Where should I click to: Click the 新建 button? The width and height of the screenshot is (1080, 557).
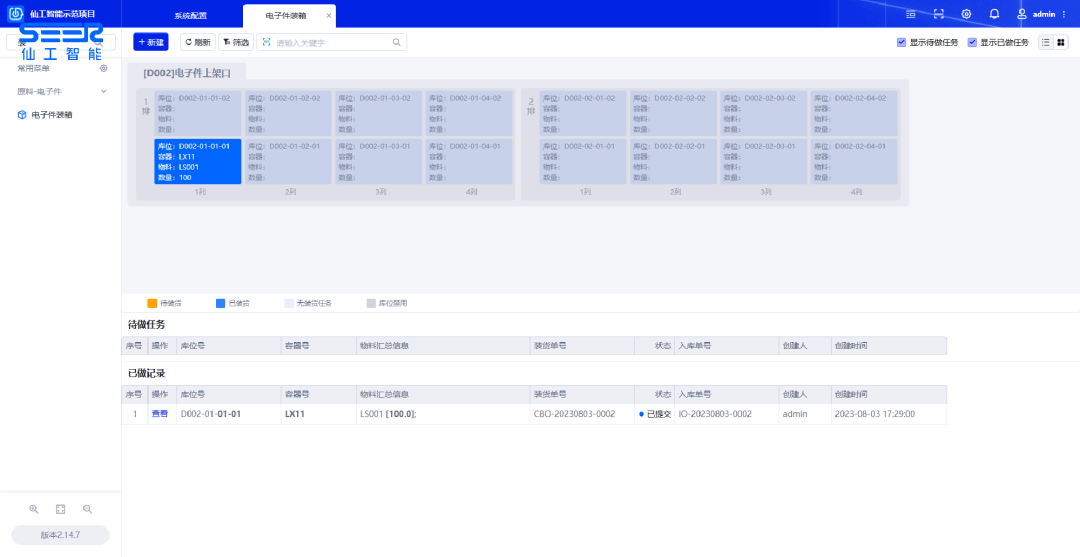151,42
